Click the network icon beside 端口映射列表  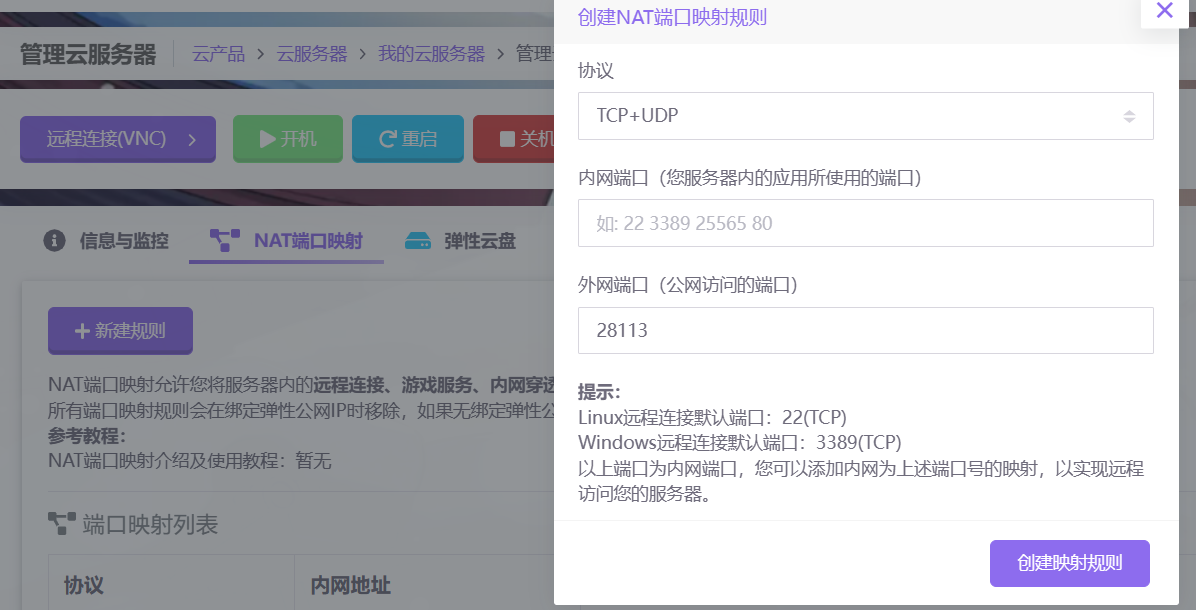[x=62, y=524]
